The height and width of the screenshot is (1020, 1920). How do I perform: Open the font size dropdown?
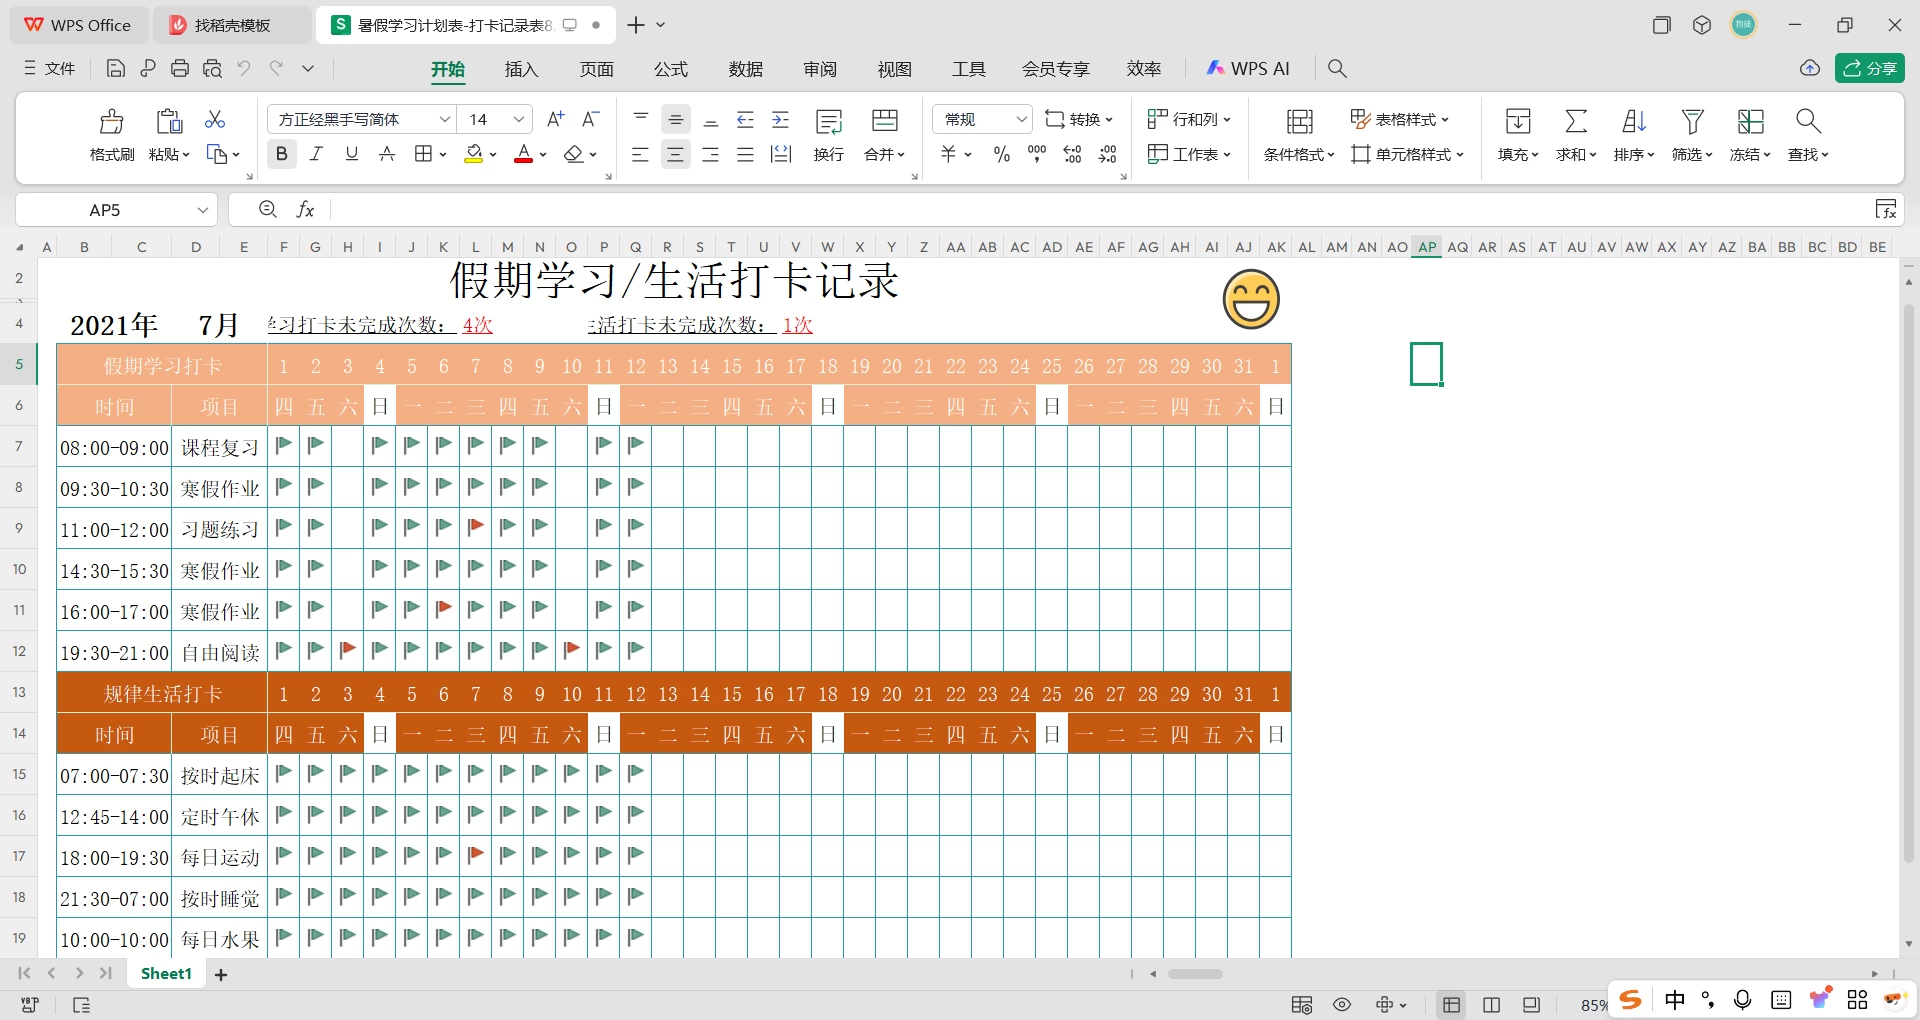click(x=519, y=119)
